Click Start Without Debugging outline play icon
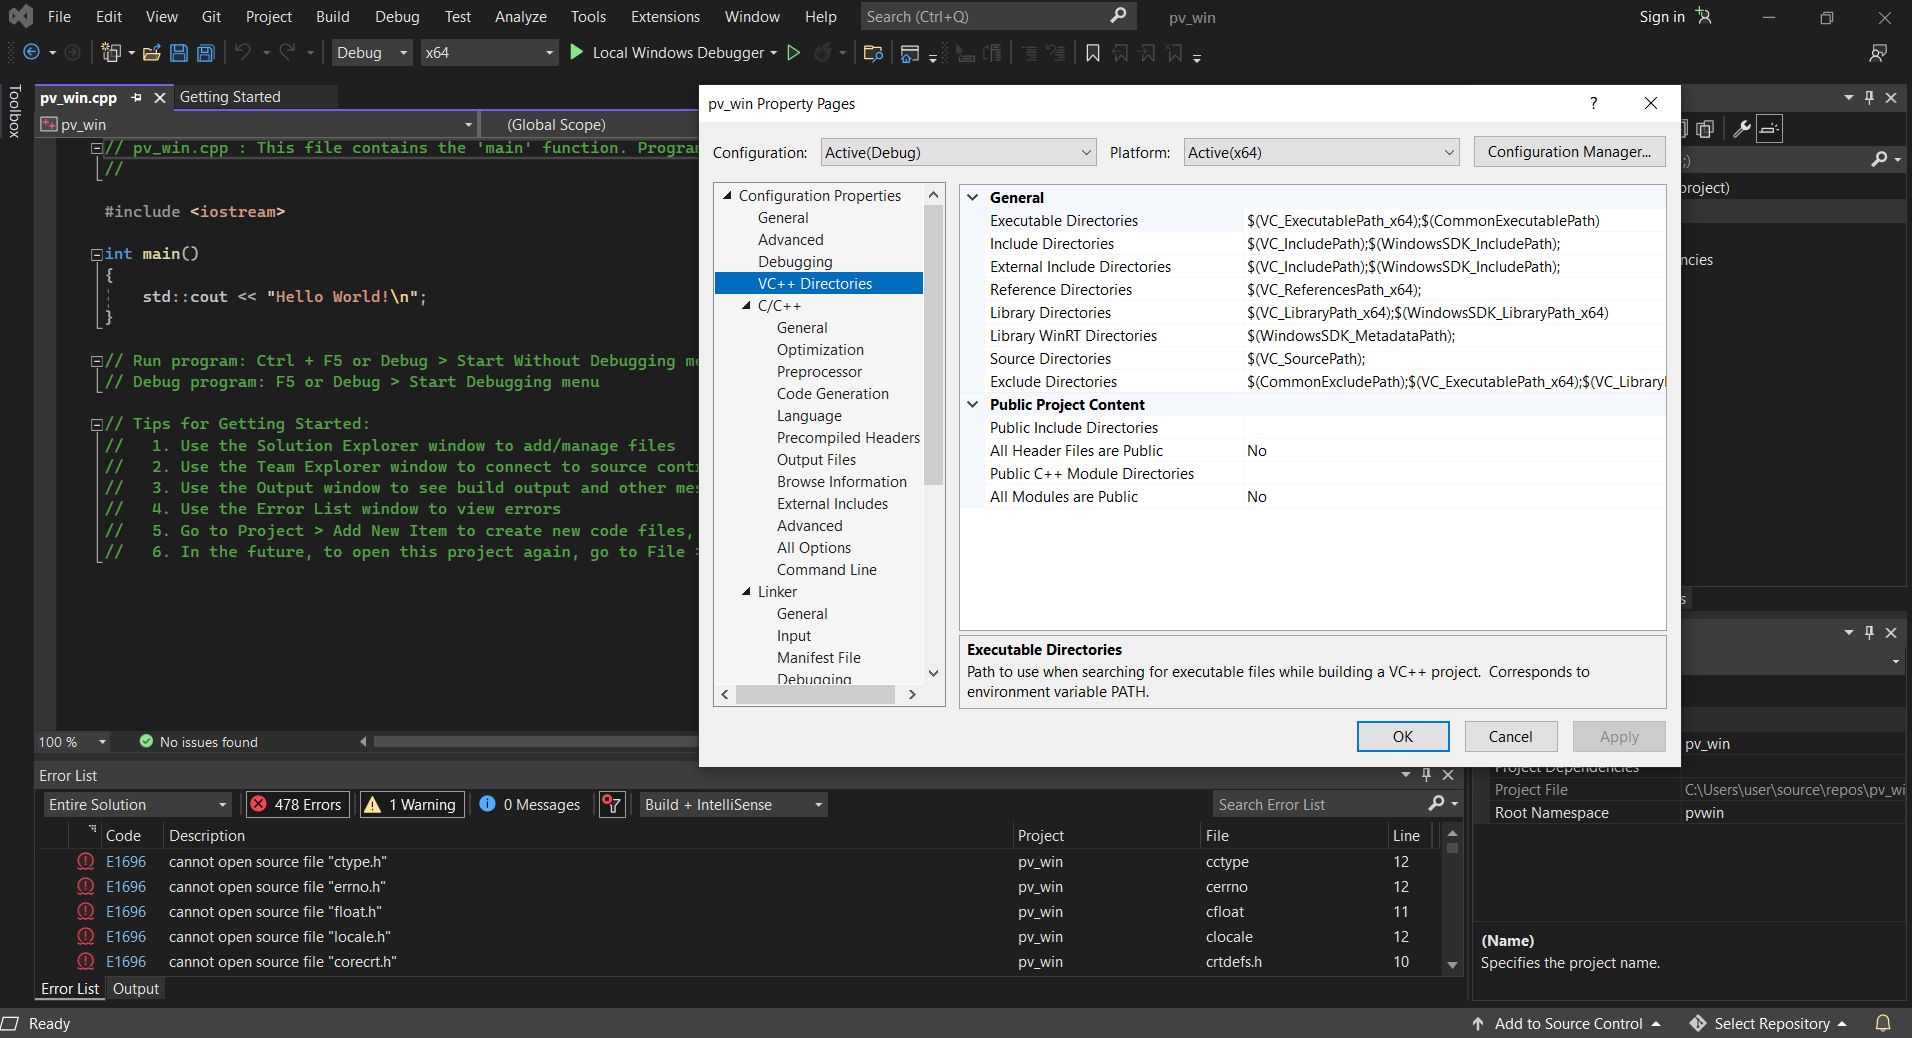 click(794, 53)
